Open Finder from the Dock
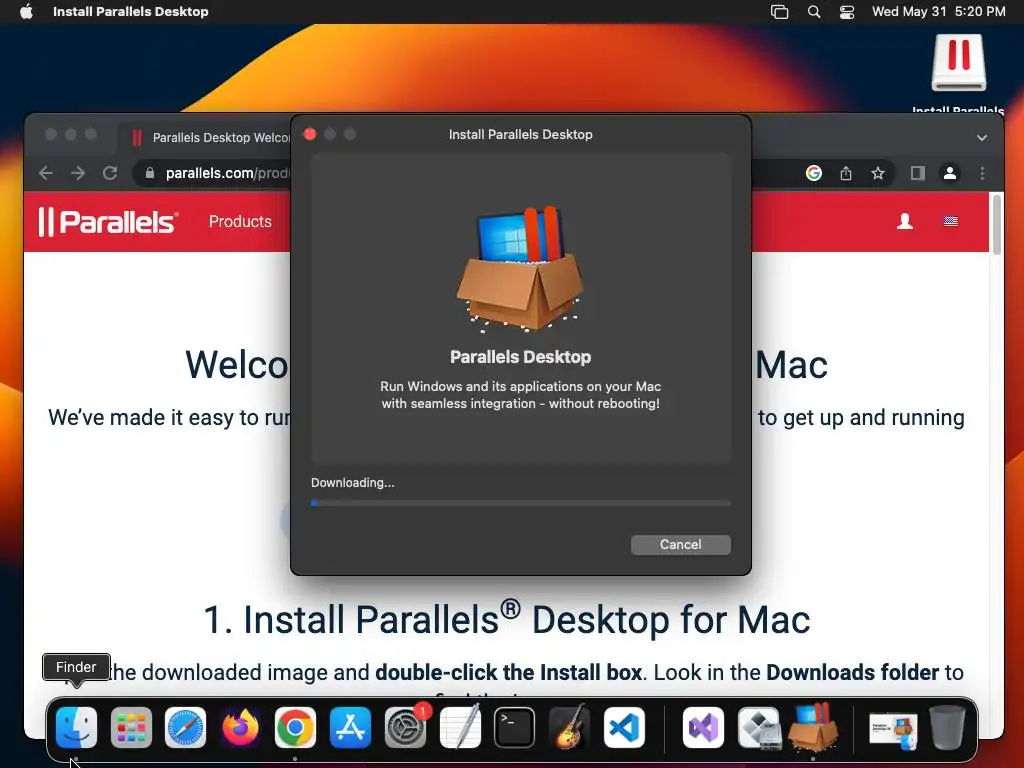This screenshot has height=768, width=1024. pos(76,728)
